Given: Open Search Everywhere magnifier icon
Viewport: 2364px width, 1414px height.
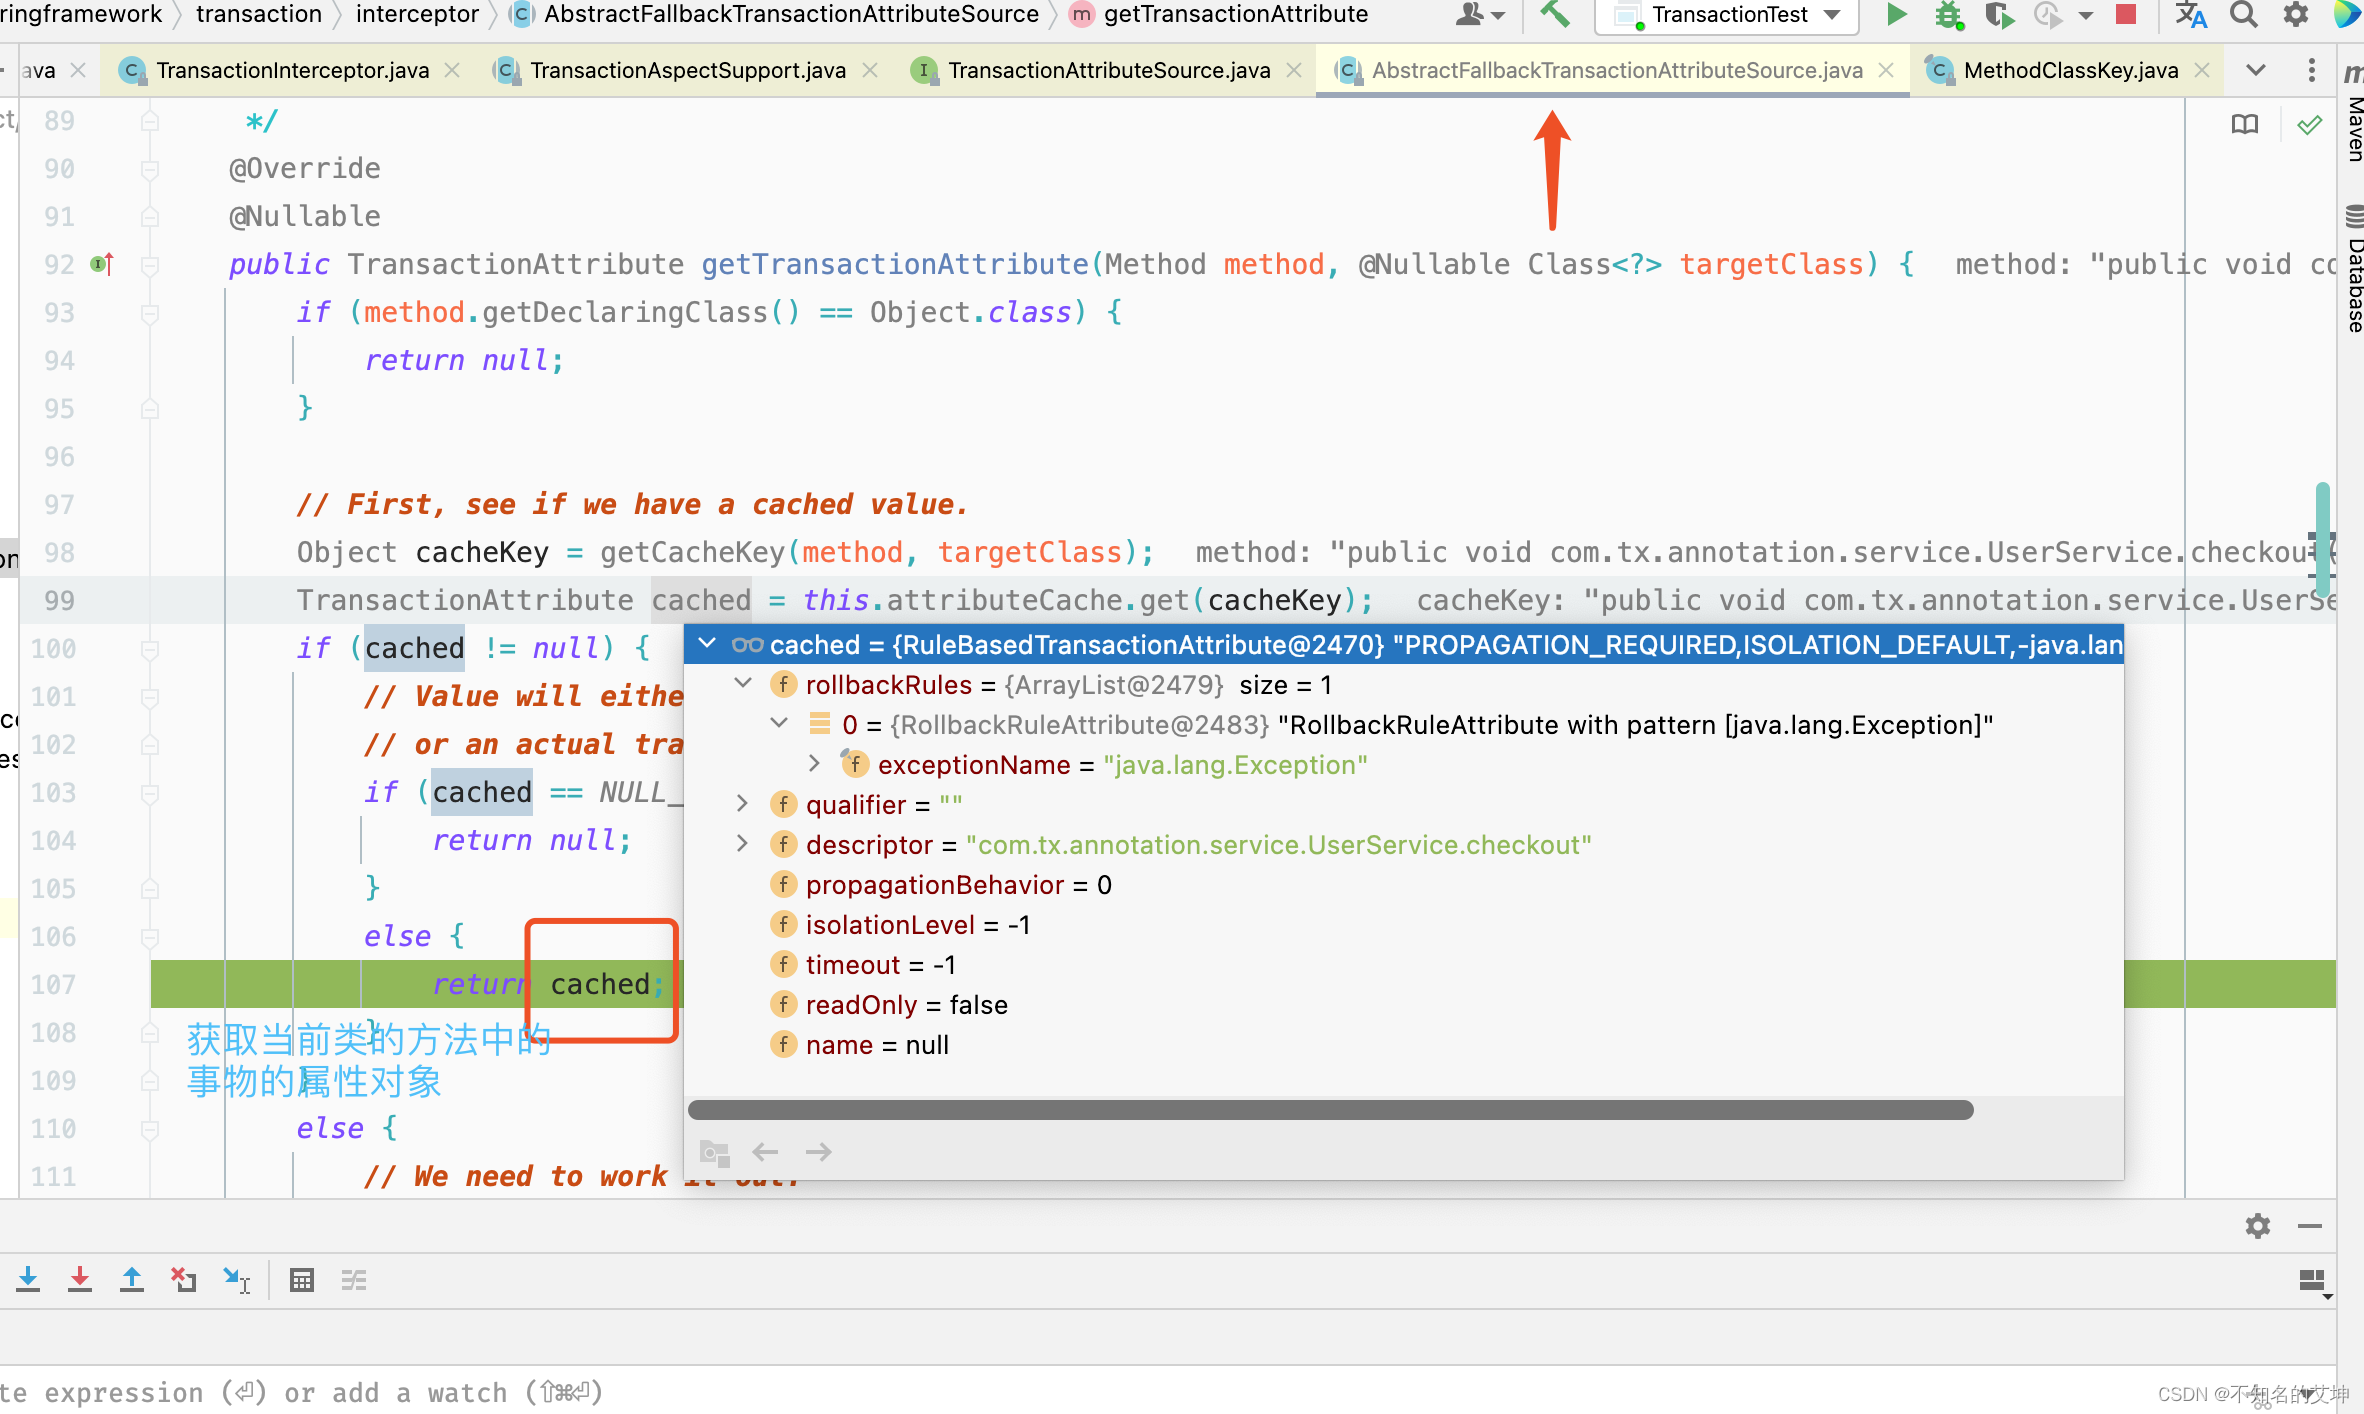Looking at the screenshot, I should 2244,14.
